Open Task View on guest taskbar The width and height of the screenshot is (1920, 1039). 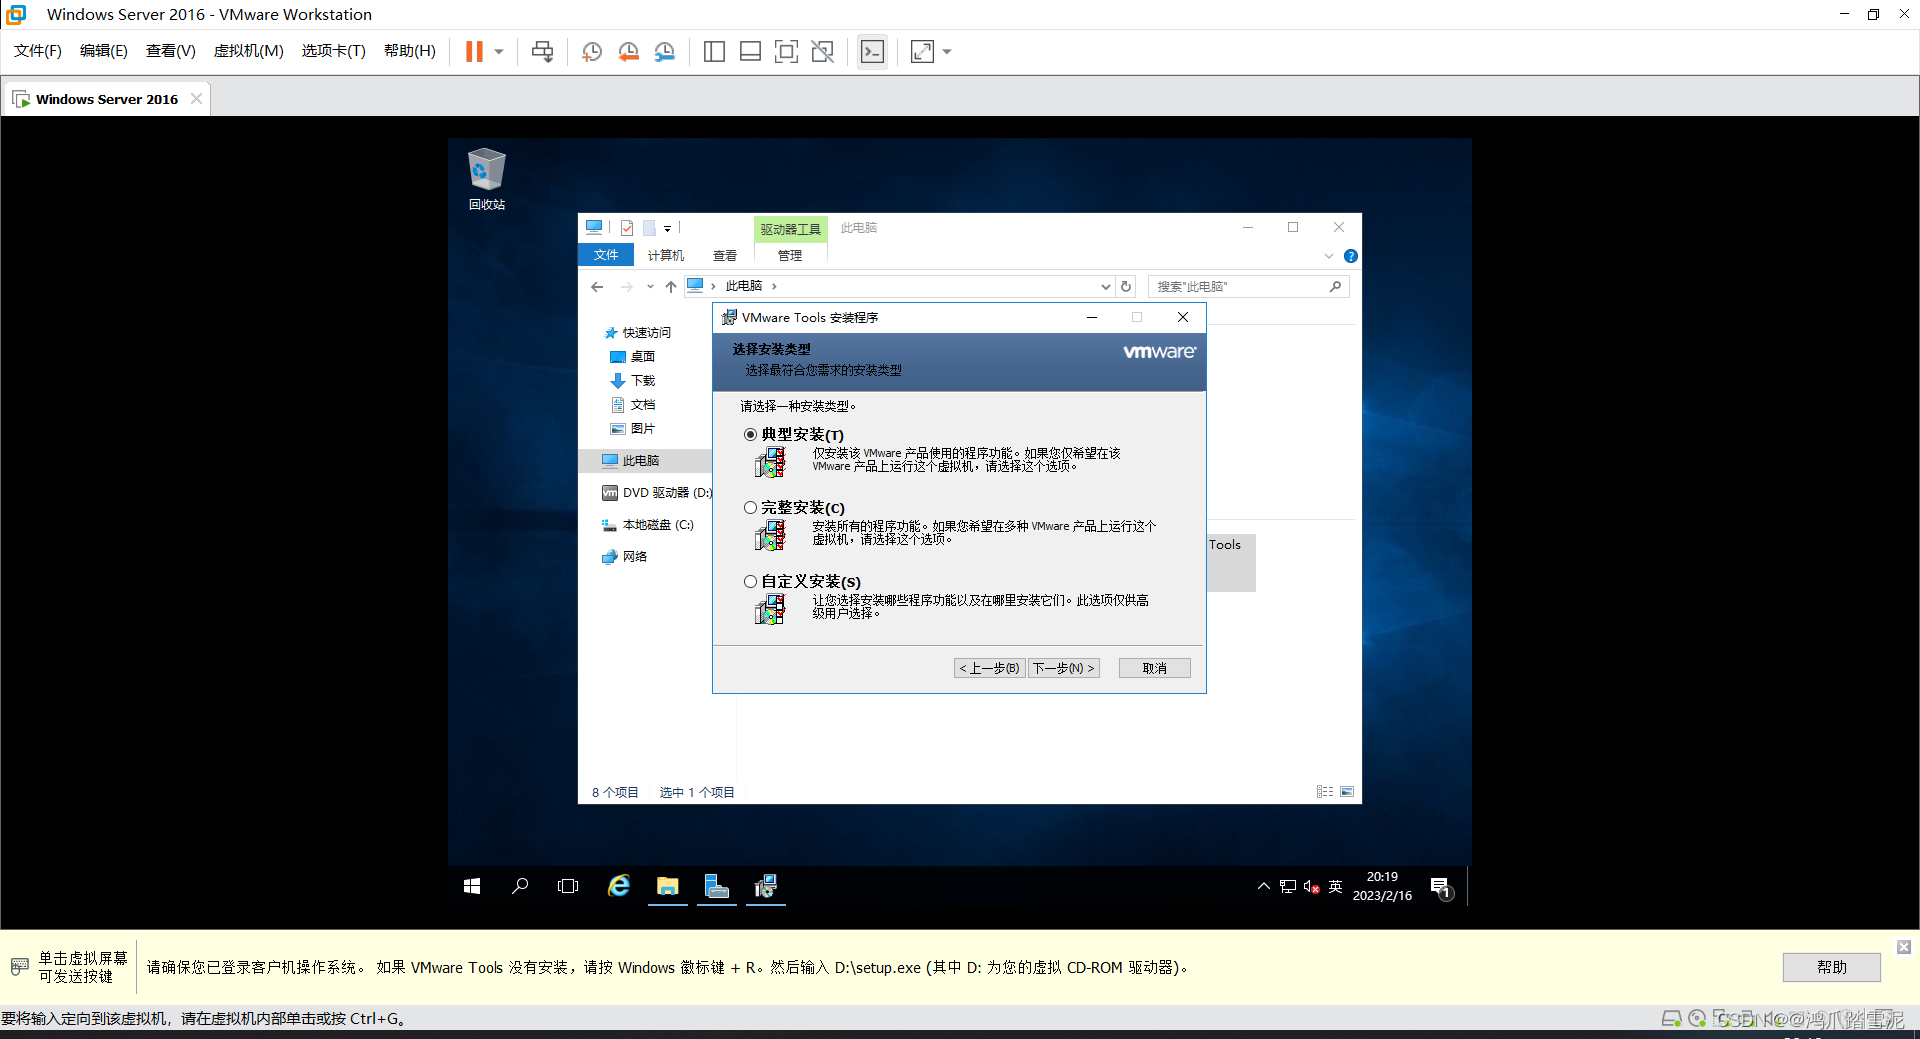pyautogui.click(x=568, y=886)
